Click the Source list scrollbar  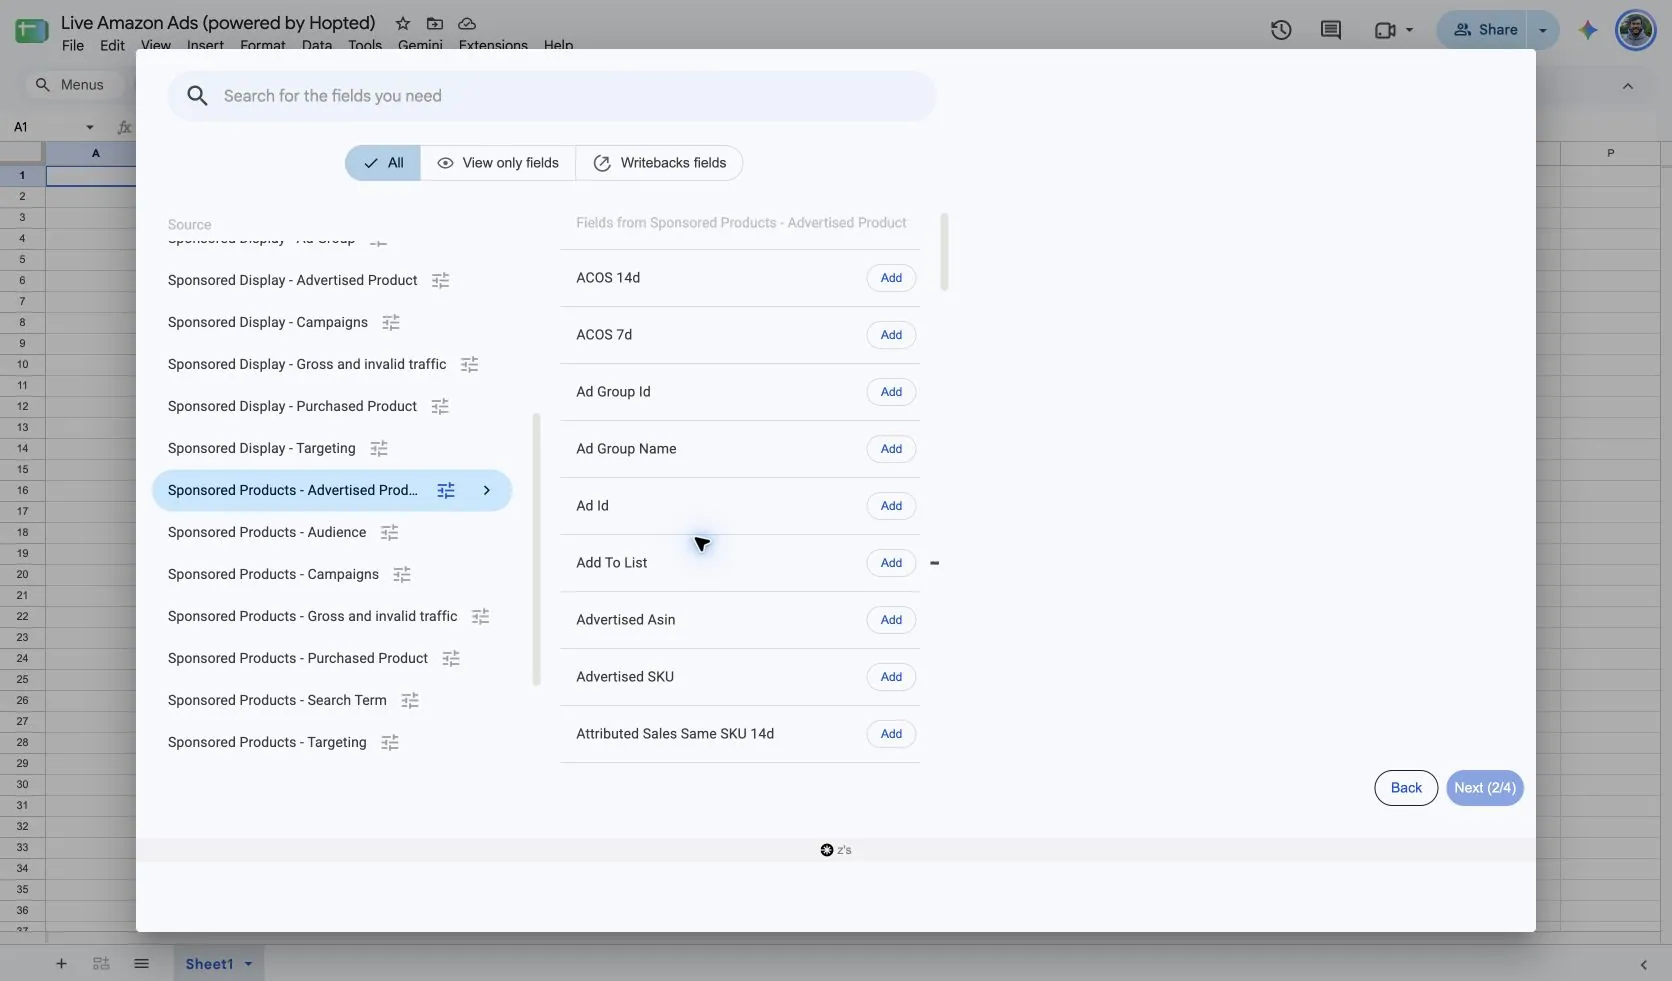tap(537, 549)
